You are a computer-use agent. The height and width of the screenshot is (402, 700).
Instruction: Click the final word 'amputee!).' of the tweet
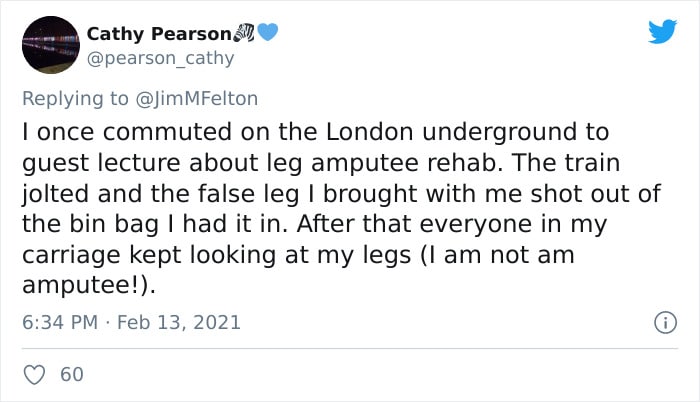pyautogui.click(x=89, y=286)
